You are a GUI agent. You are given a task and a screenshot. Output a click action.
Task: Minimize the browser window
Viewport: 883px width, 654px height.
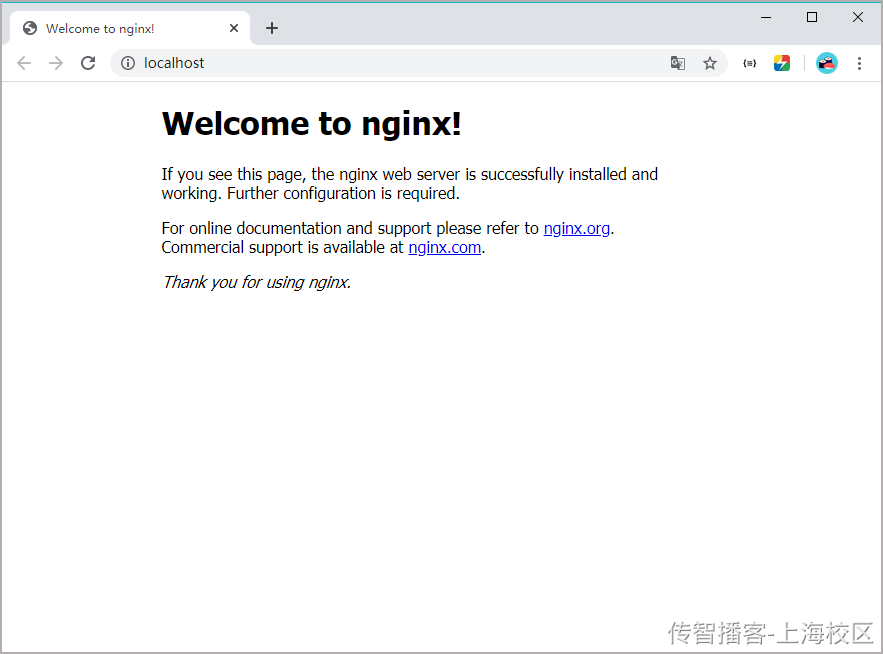(766, 17)
